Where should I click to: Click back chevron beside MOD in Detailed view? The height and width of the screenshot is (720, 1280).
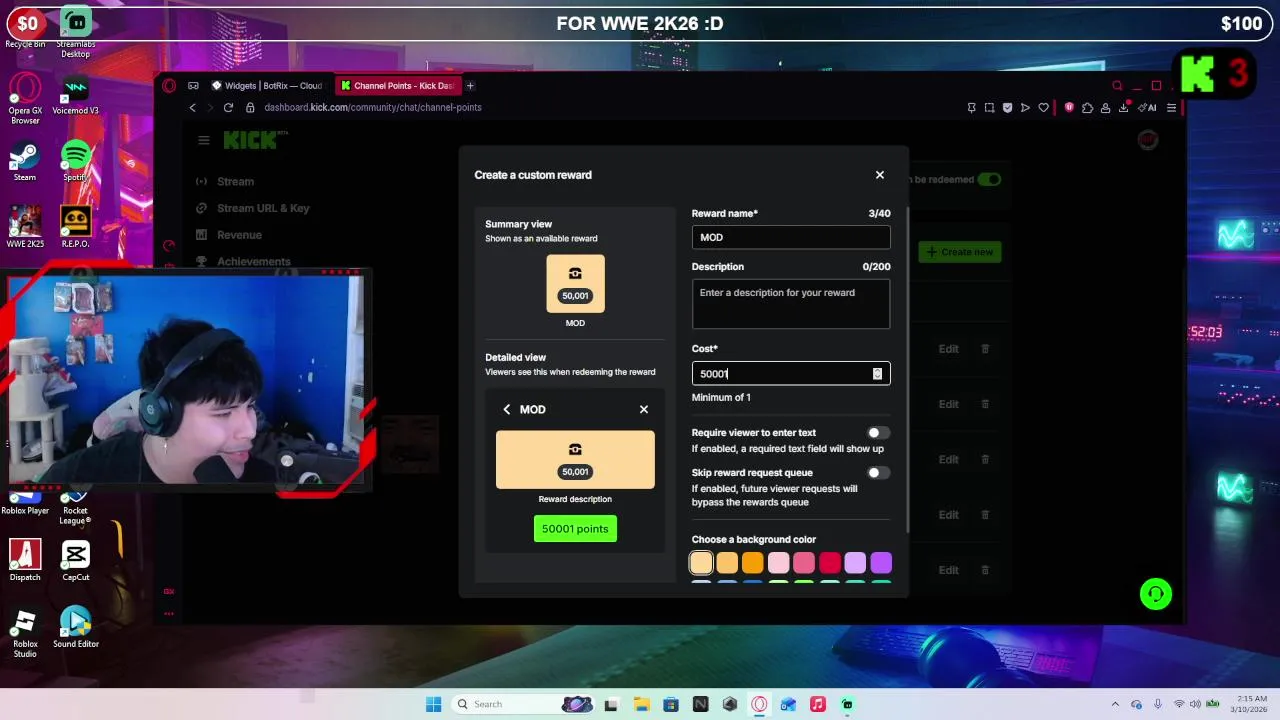coord(507,409)
